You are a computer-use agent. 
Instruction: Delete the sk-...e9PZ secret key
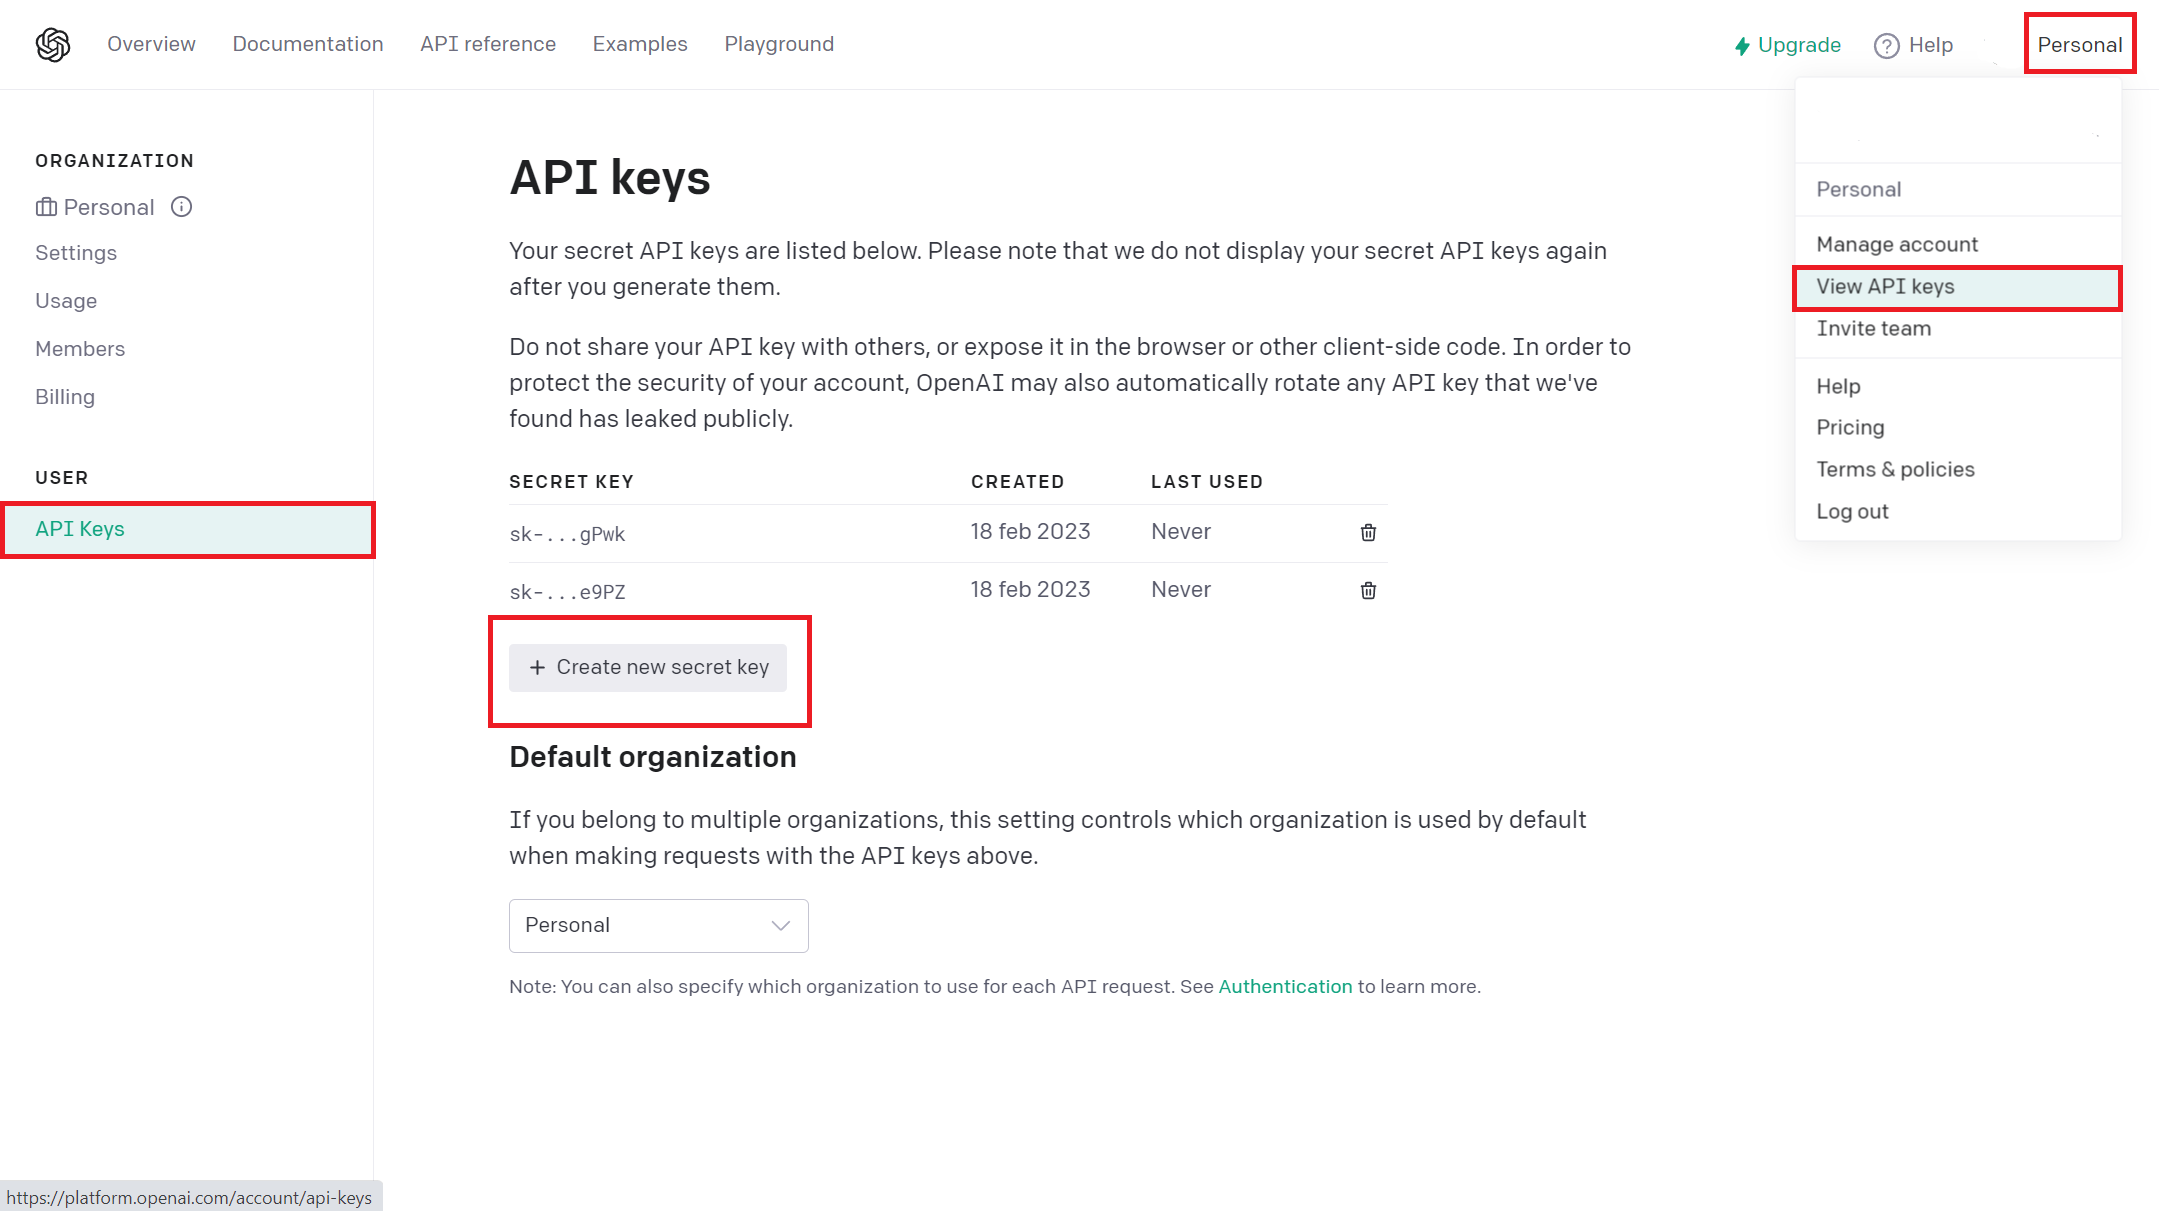pos(1367,590)
